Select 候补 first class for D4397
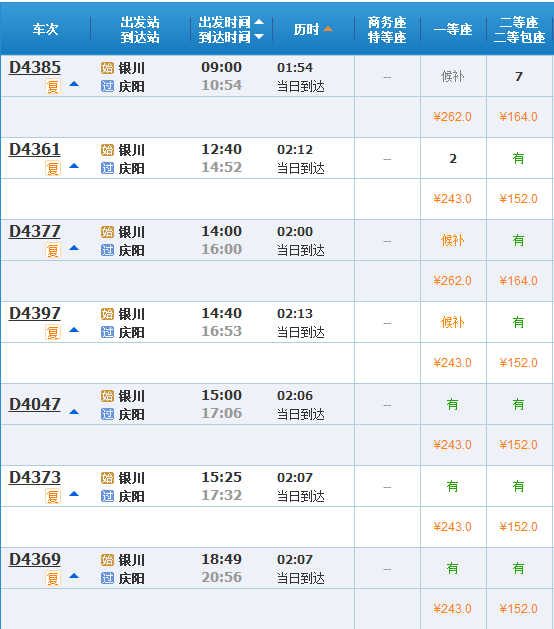This screenshot has height=629, width=554. [x=453, y=322]
